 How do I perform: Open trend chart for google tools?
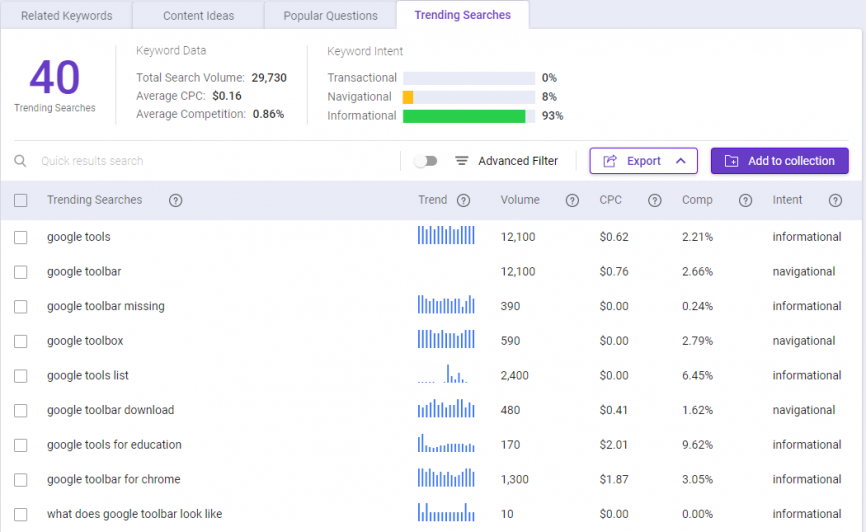446,235
